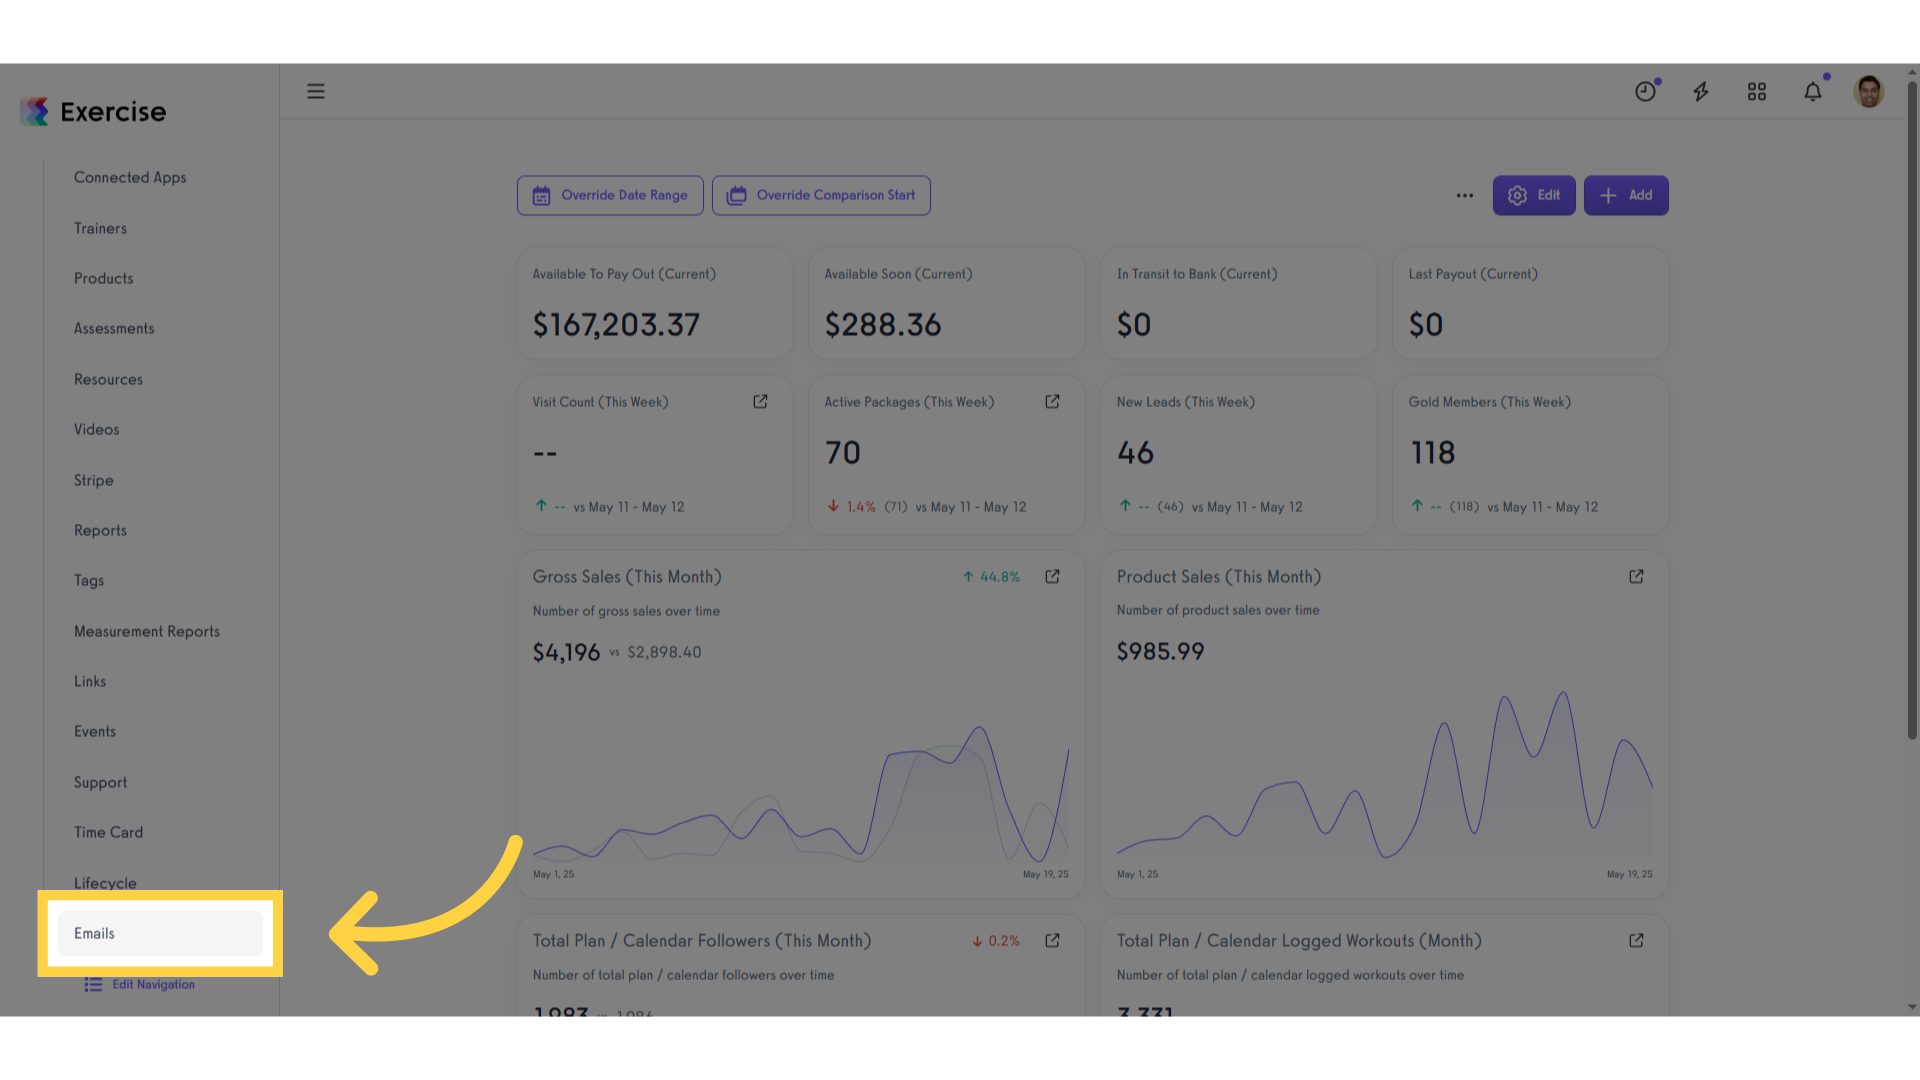Open Visit Count card external link

(760, 401)
